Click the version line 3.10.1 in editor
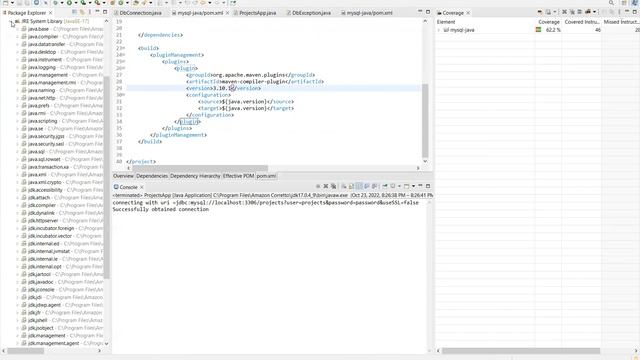This screenshot has width=640, height=360. (224, 88)
